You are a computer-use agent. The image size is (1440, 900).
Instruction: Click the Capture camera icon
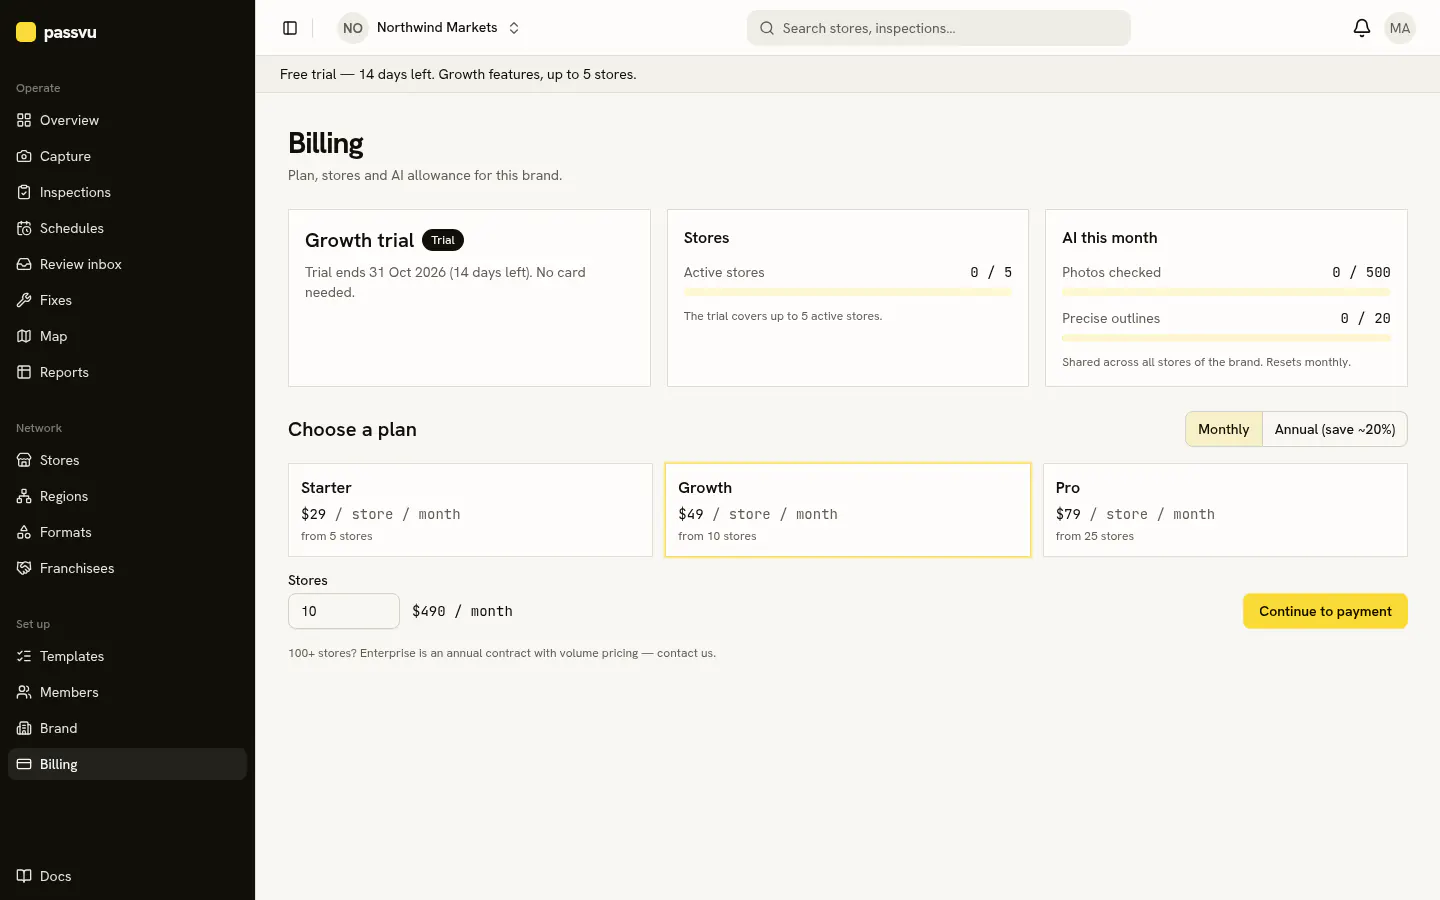click(24, 156)
